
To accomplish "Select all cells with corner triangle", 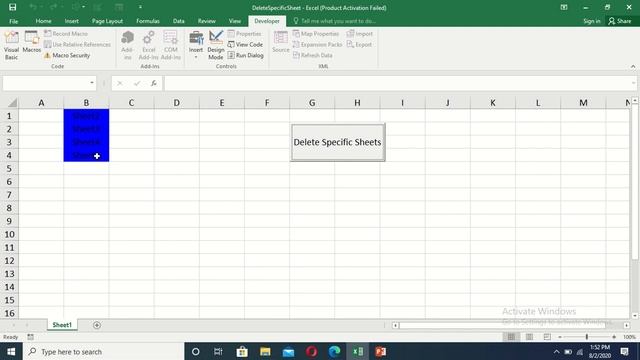I will coord(12,102).
